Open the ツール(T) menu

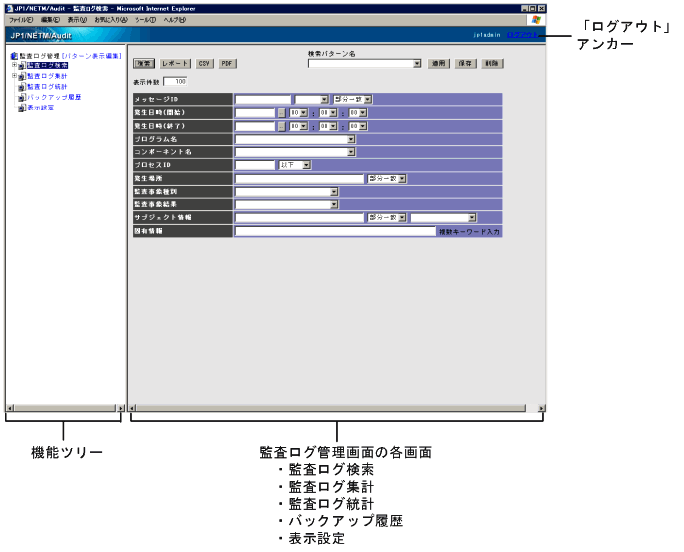click(145, 20)
